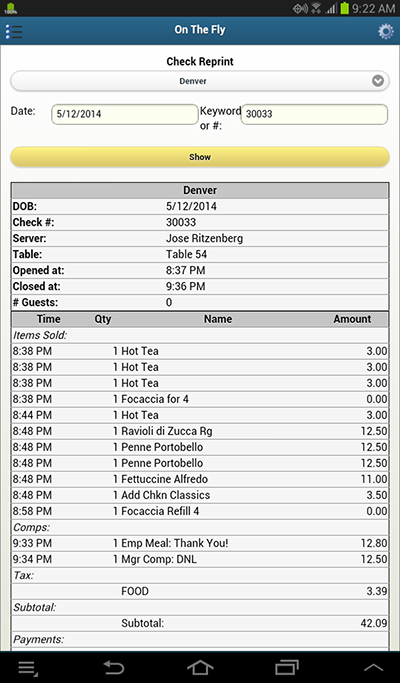Tap the up chevron in navigation bar
Viewport: 400px width, 683px height.
[373, 667]
